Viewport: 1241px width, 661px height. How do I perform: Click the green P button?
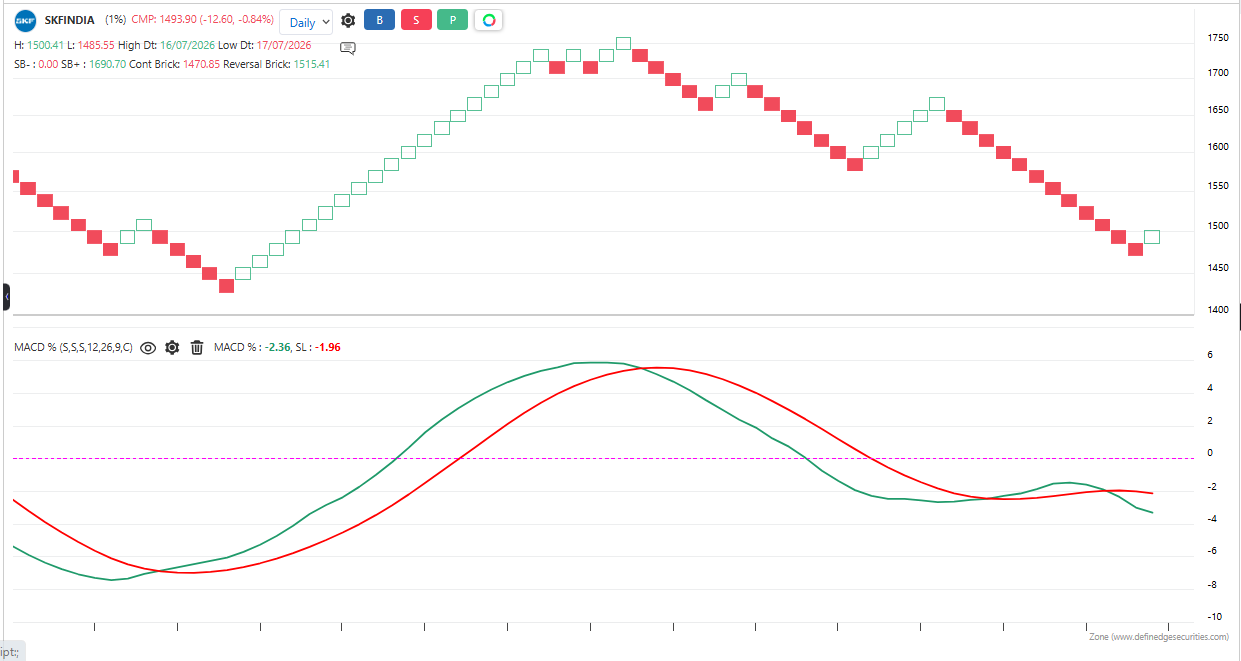tap(452, 20)
